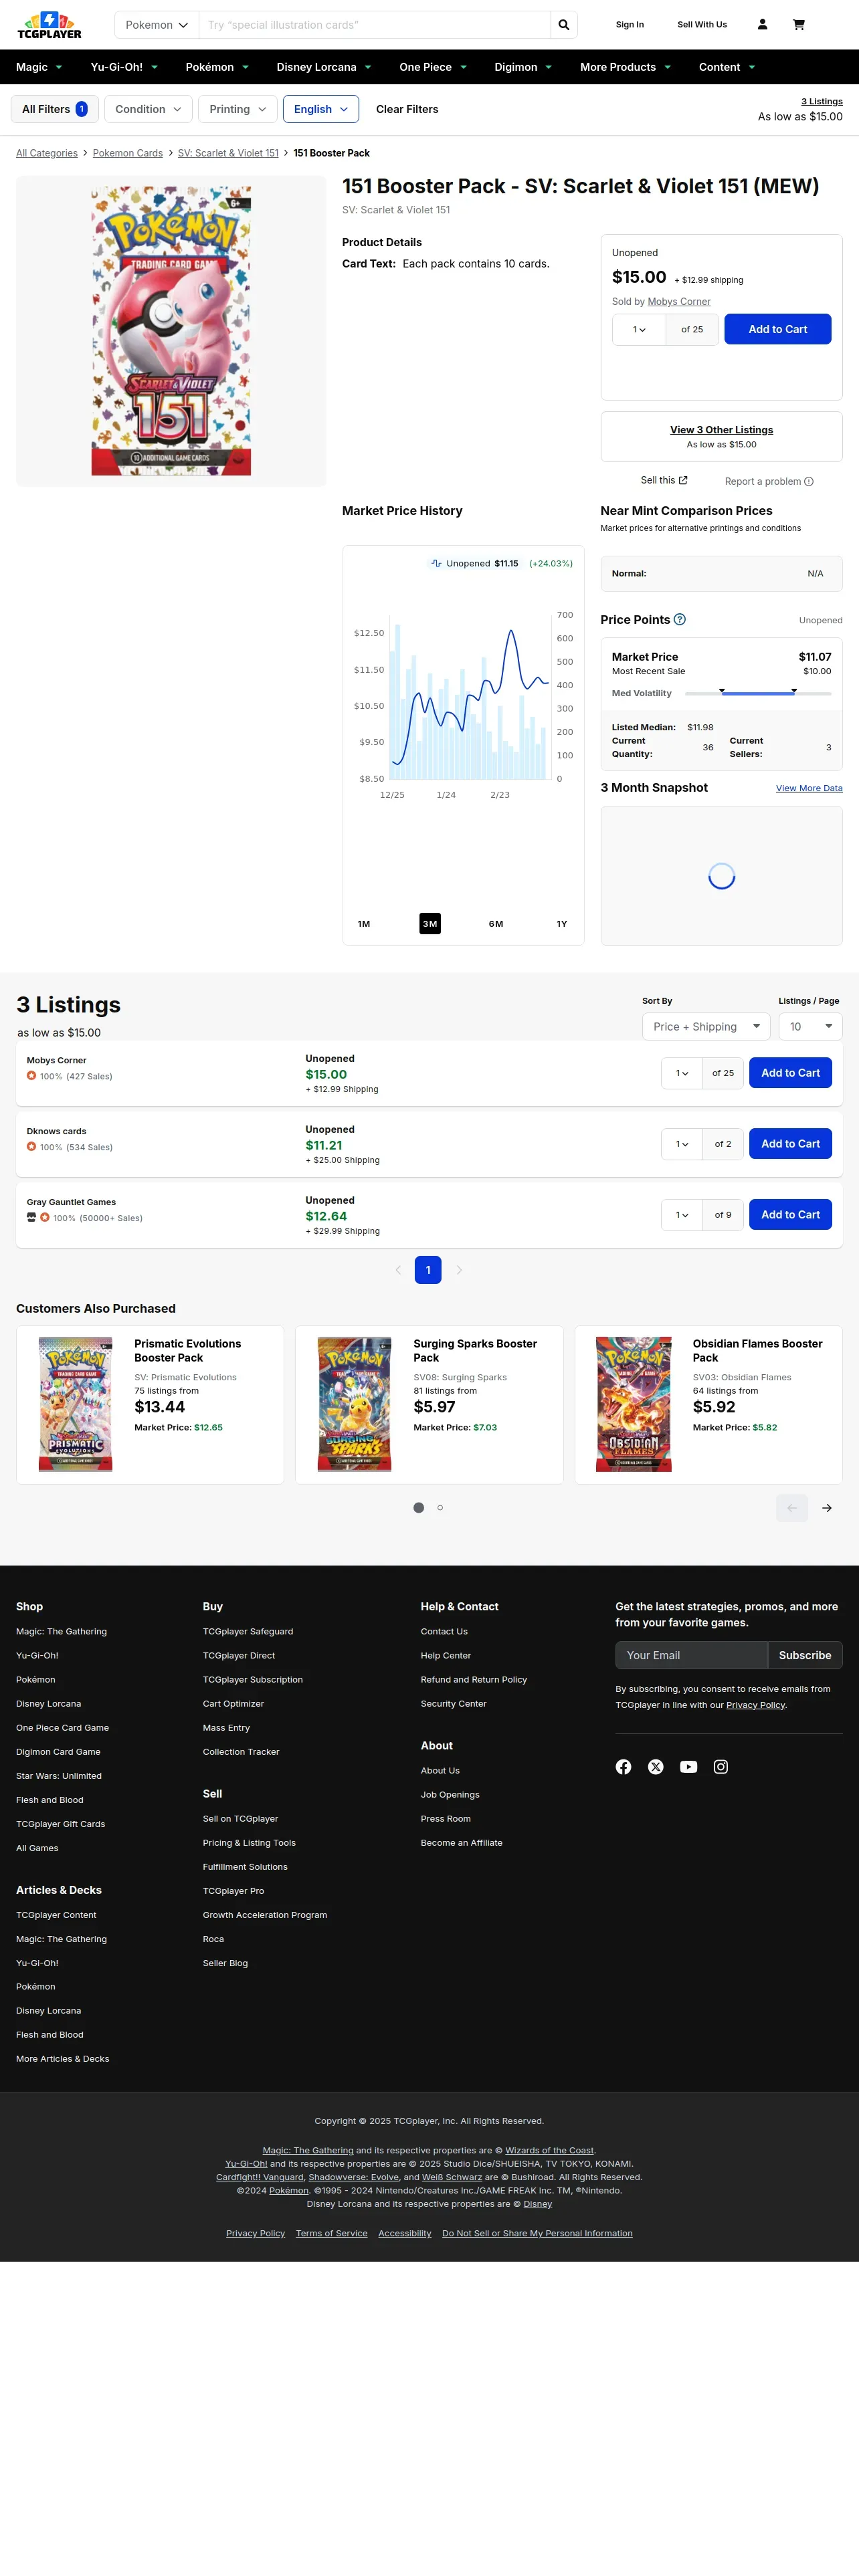Open the Magic navigation menu
This screenshot has width=859, height=2576.
39,67
